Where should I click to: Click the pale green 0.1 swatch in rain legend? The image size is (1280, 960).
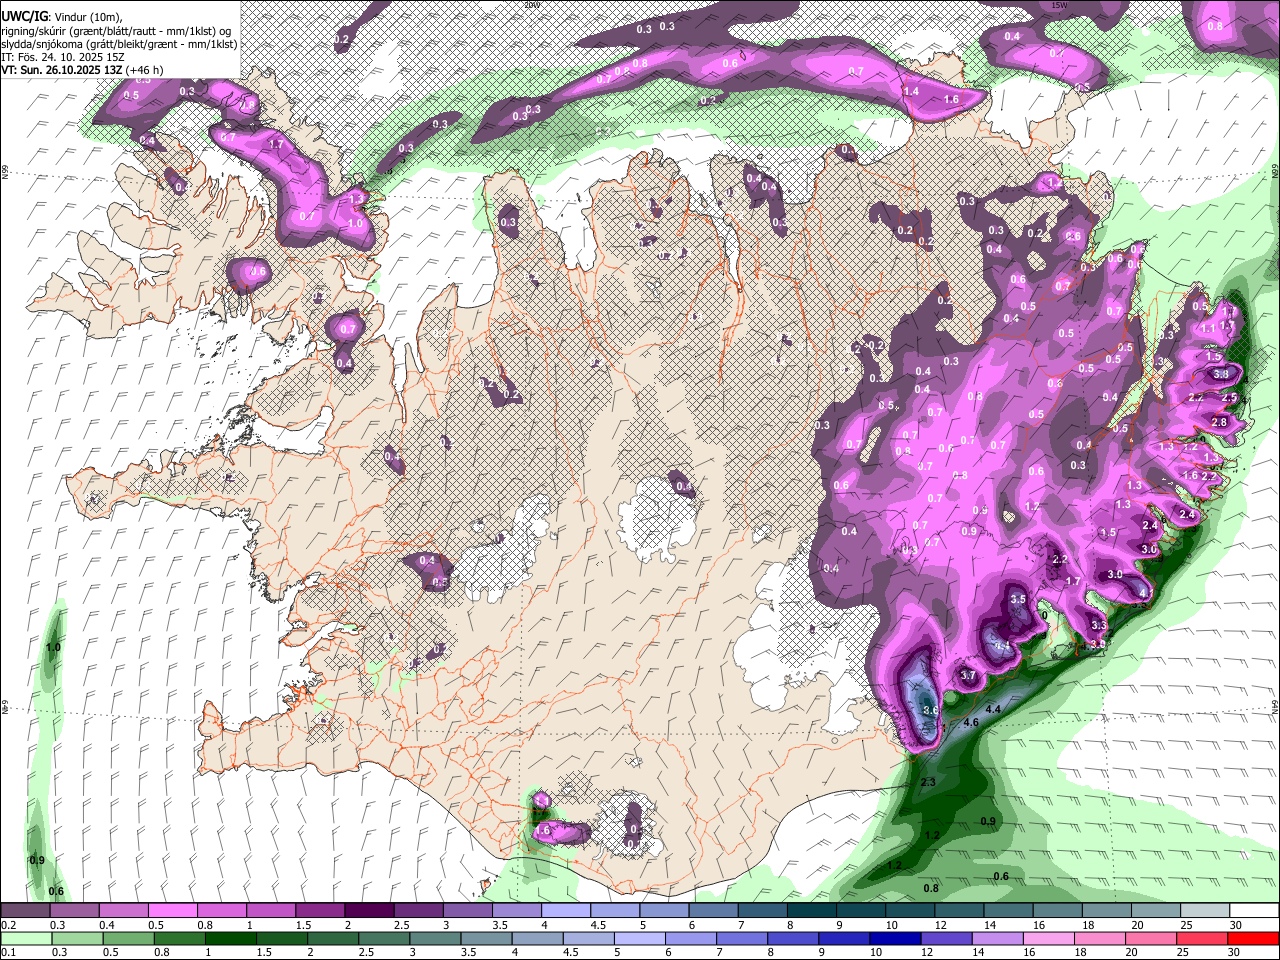(26, 939)
